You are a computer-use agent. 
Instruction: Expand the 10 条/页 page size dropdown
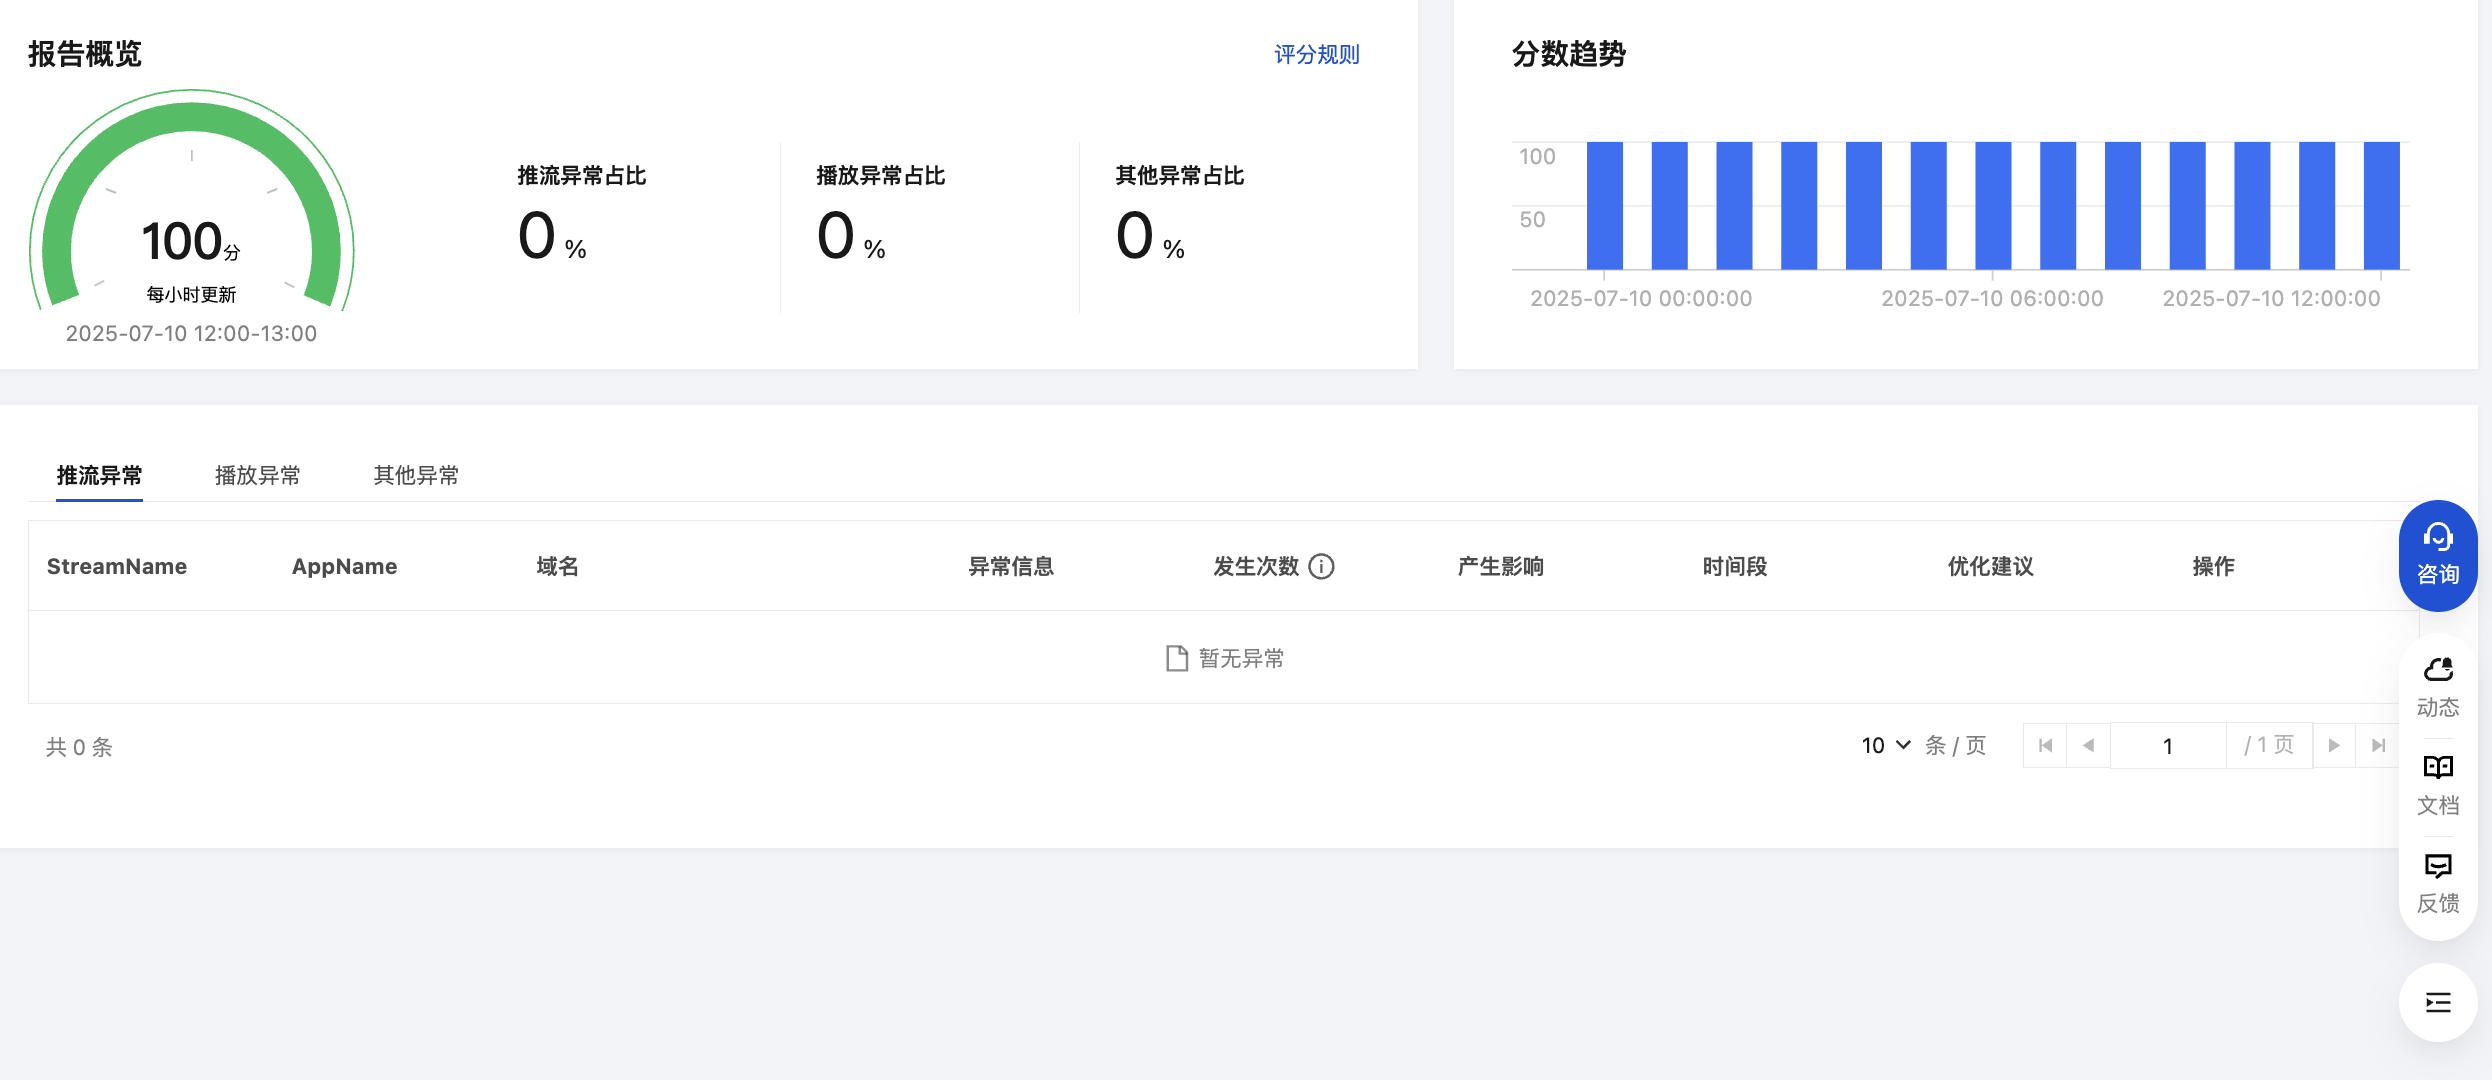(x=1886, y=746)
